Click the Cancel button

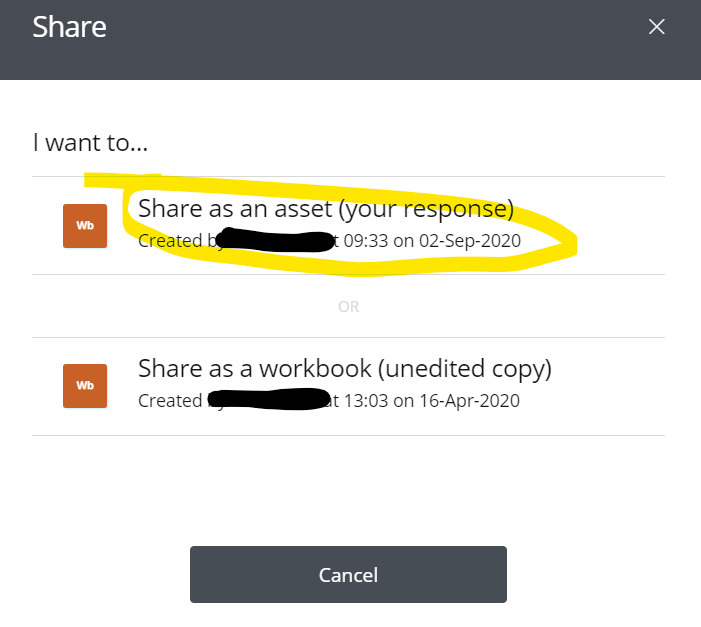tap(348, 574)
